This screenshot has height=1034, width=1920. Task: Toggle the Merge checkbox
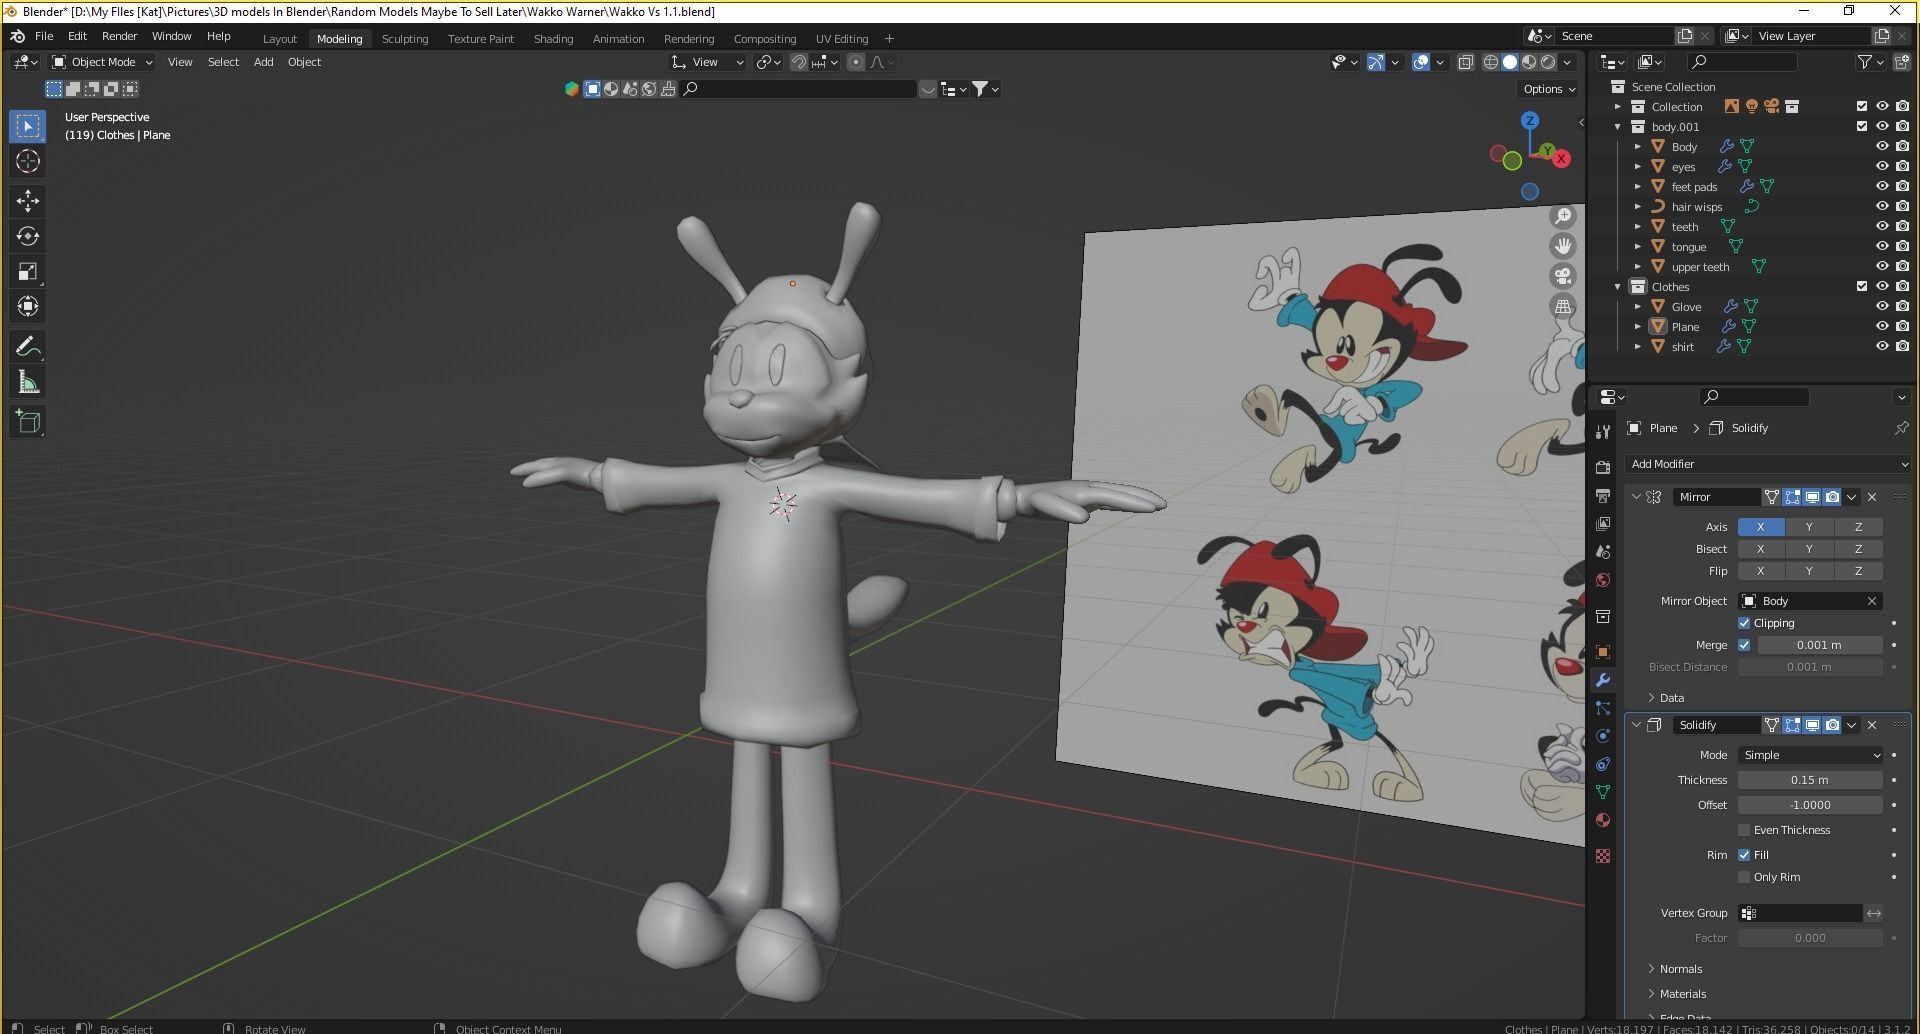pyautogui.click(x=1744, y=645)
